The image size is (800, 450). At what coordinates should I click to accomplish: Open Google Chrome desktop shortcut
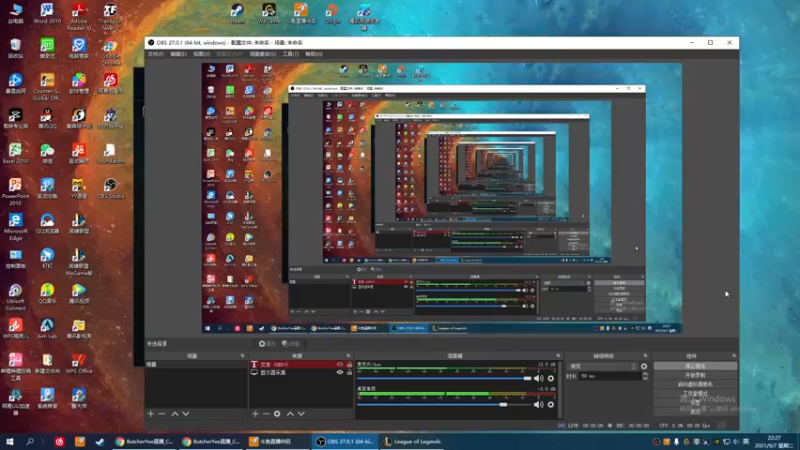[110, 53]
